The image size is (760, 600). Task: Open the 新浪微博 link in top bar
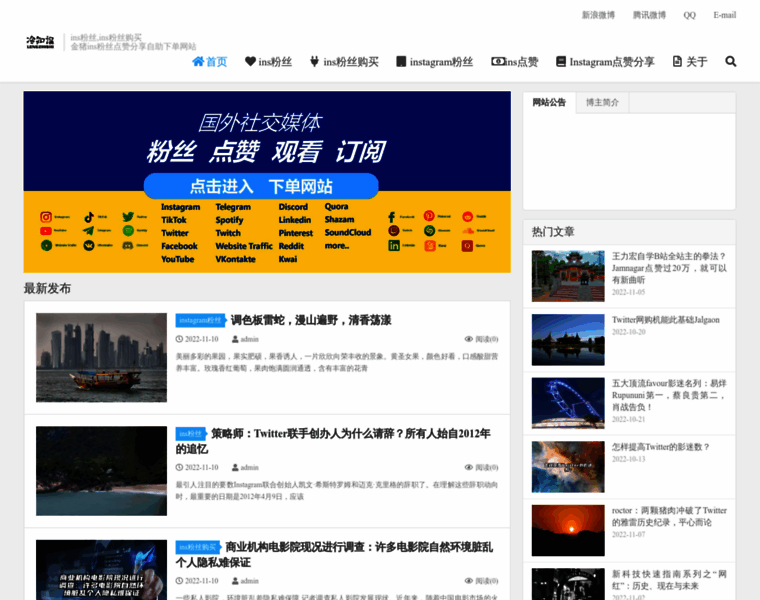pos(599,15)
